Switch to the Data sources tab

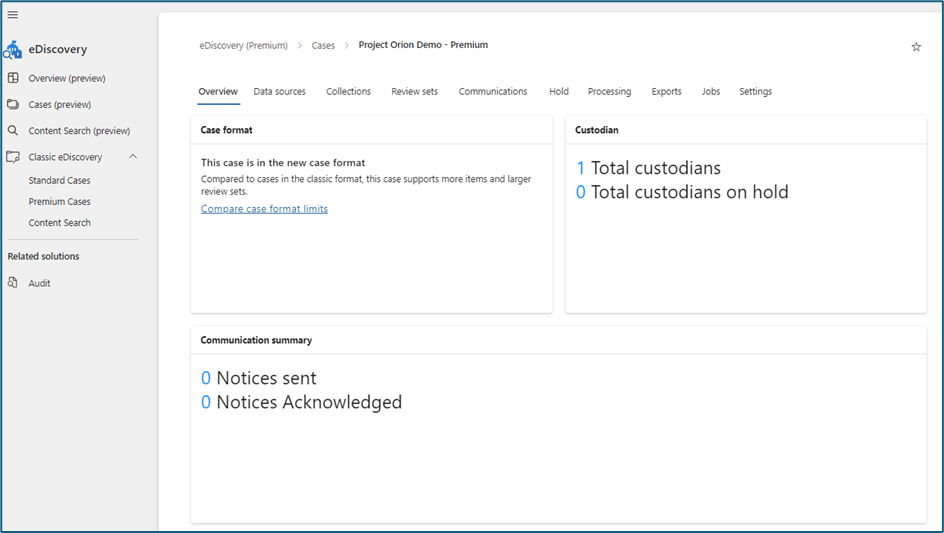tap(279, 92)
